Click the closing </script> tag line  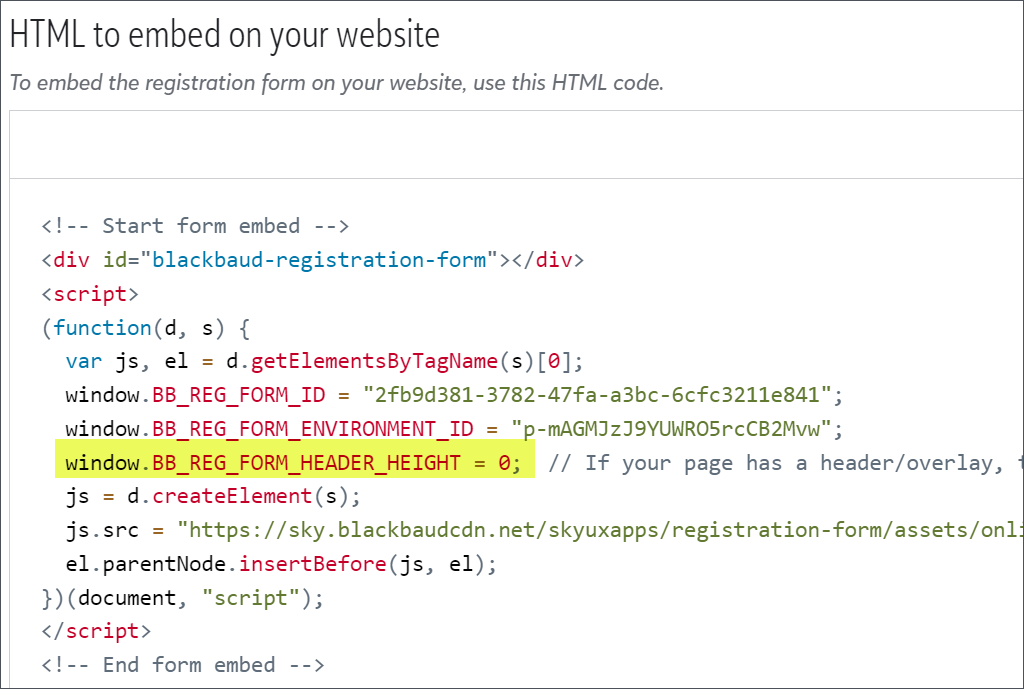pos(96,632)
